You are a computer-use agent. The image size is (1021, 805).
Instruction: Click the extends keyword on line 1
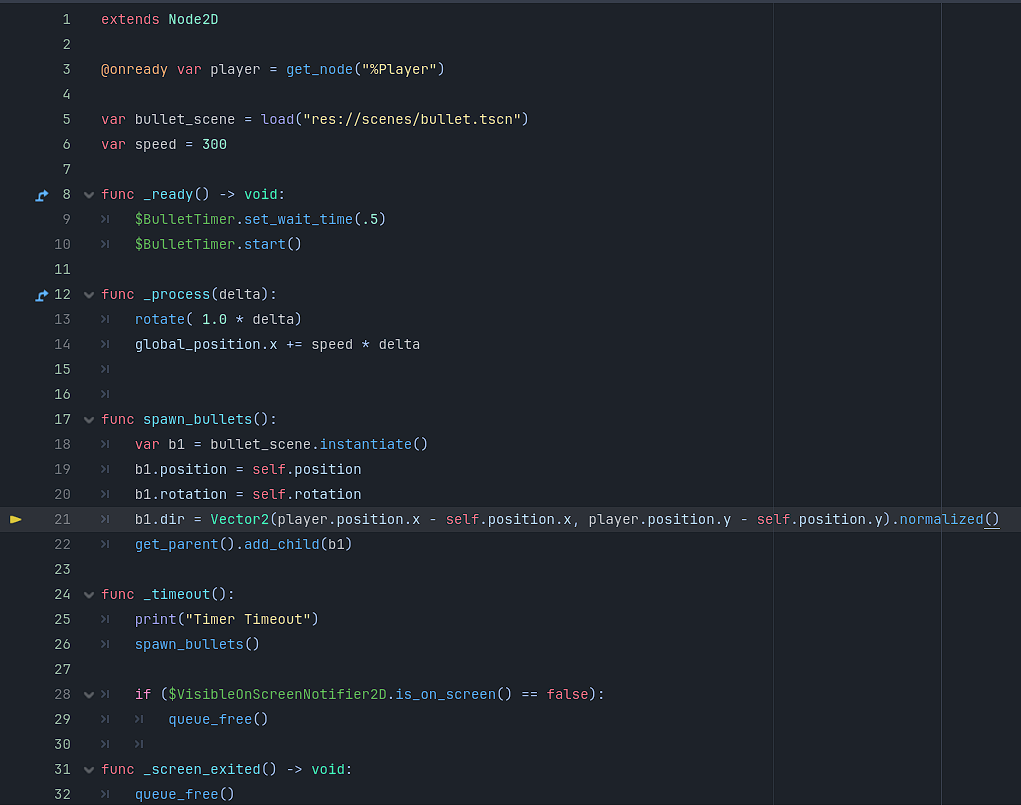(x=130, y=20)
